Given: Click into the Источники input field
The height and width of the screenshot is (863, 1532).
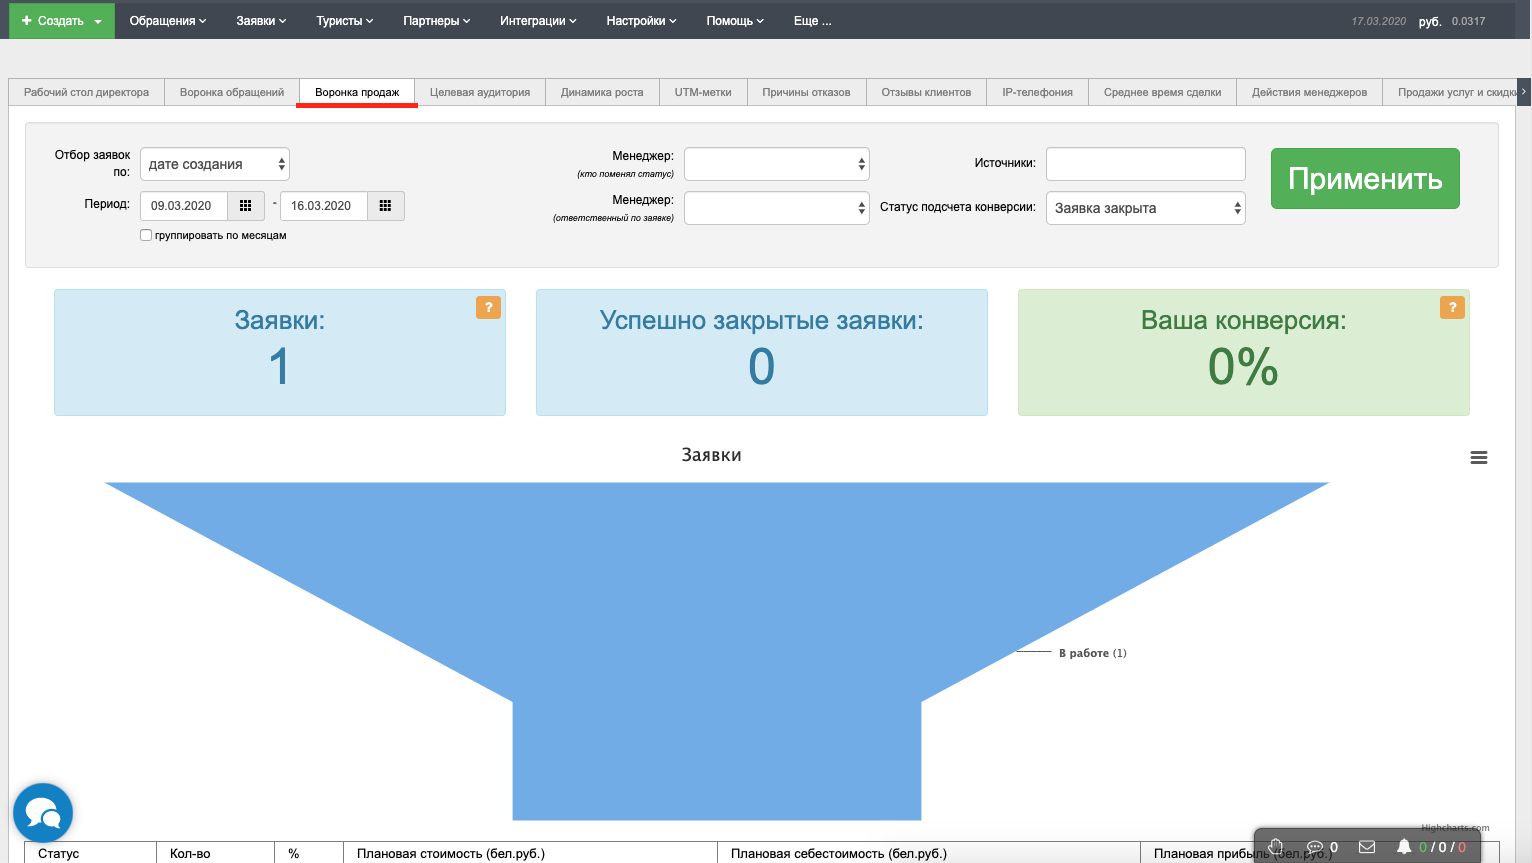Looking at the screenshot, I should [1145, 164].
